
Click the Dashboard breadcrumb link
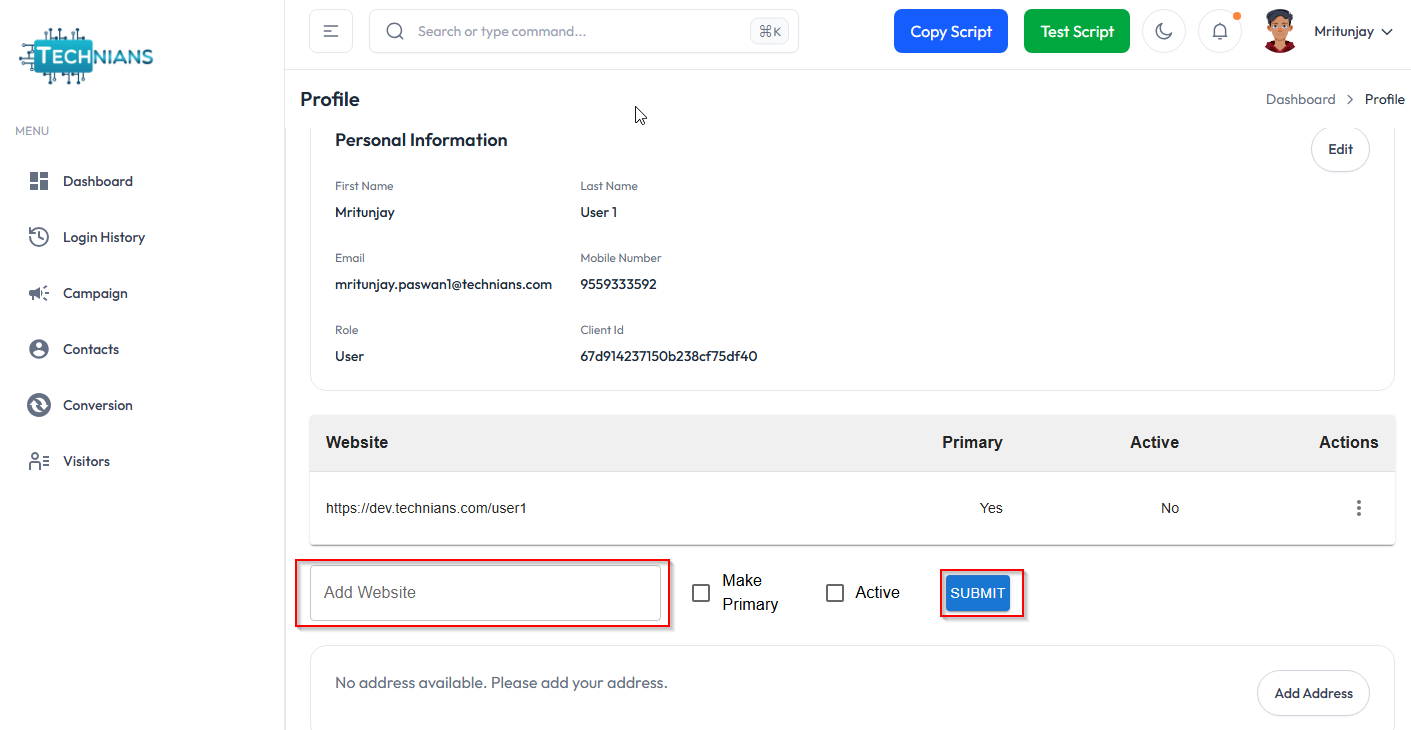pos(1300,99)
